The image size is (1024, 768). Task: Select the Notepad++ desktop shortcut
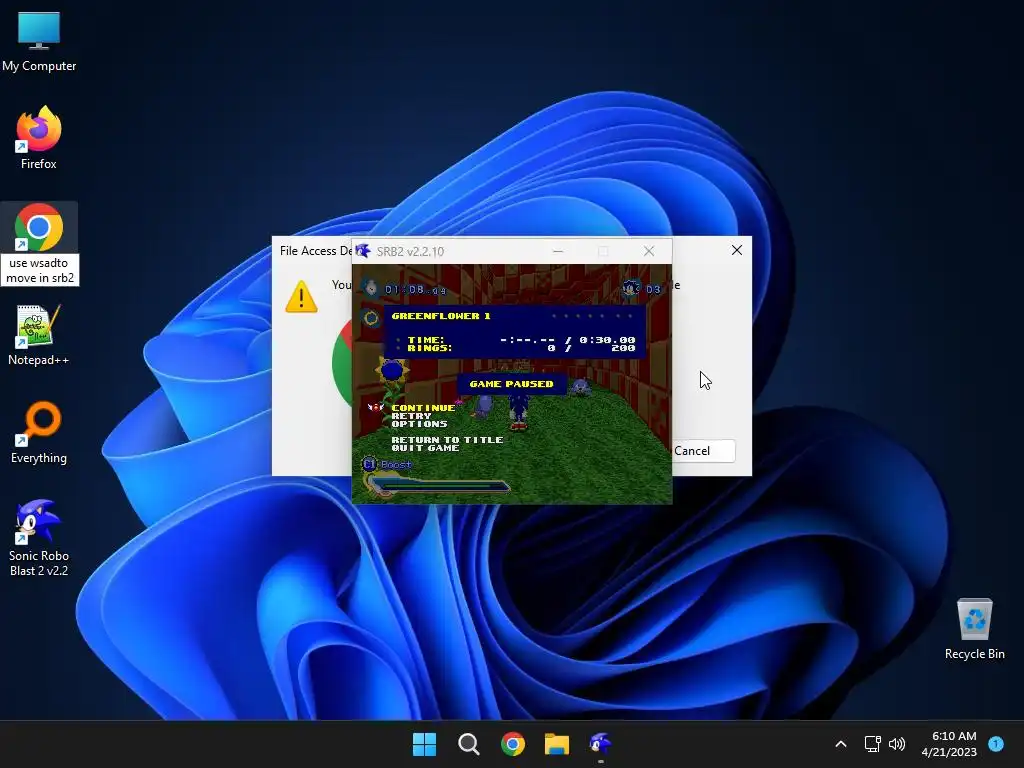[x=39, y=335]
